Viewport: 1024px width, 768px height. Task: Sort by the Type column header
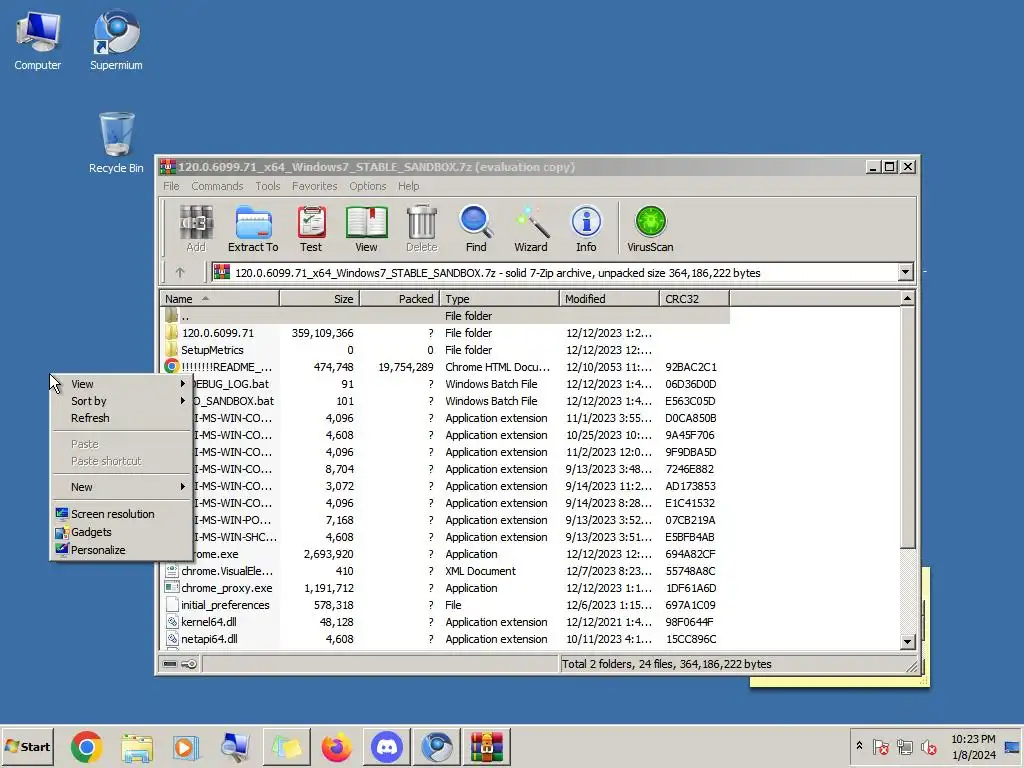[499, 298]
